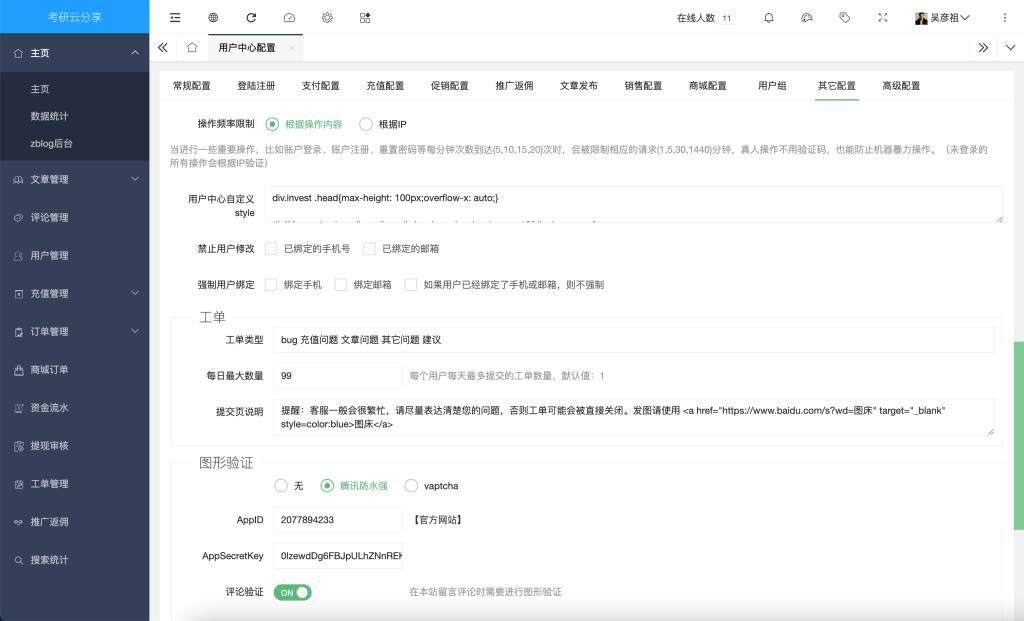The height and width of the screenshot is (621, 1024).
Task: Check the 已绑定的手机号 checkbox
Action: (271, 248)
